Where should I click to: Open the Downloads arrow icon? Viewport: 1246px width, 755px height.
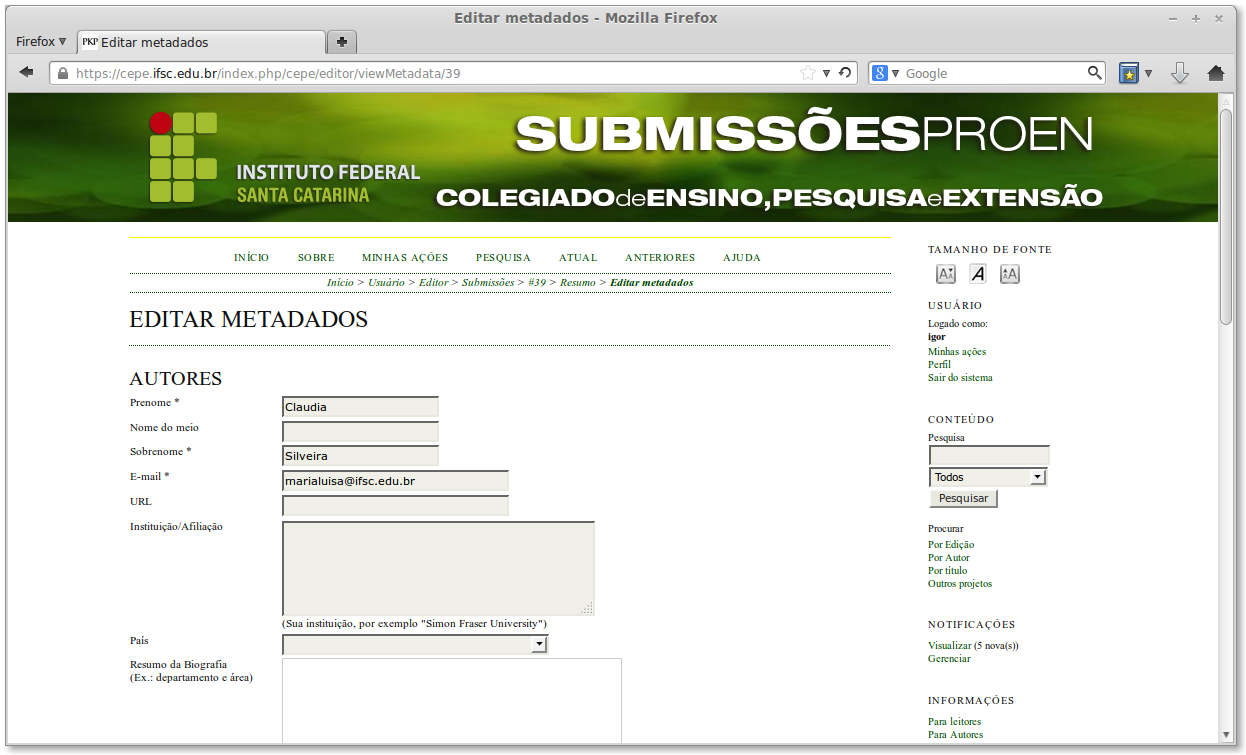click(1180, 72)
